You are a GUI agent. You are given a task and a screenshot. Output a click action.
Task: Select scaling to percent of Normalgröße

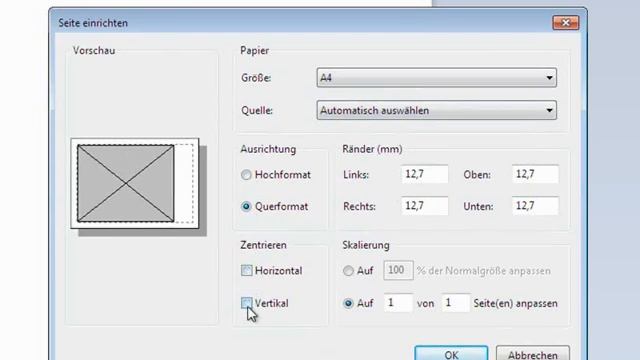(348, 271)
